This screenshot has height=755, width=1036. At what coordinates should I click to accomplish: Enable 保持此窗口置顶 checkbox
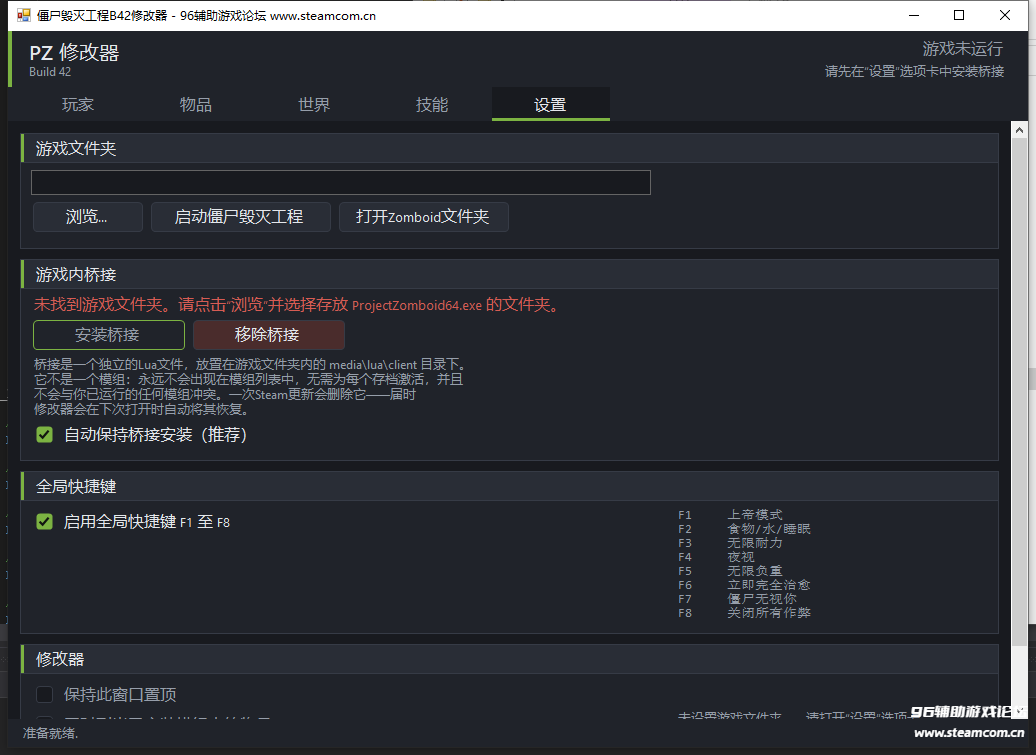(44, 694)
